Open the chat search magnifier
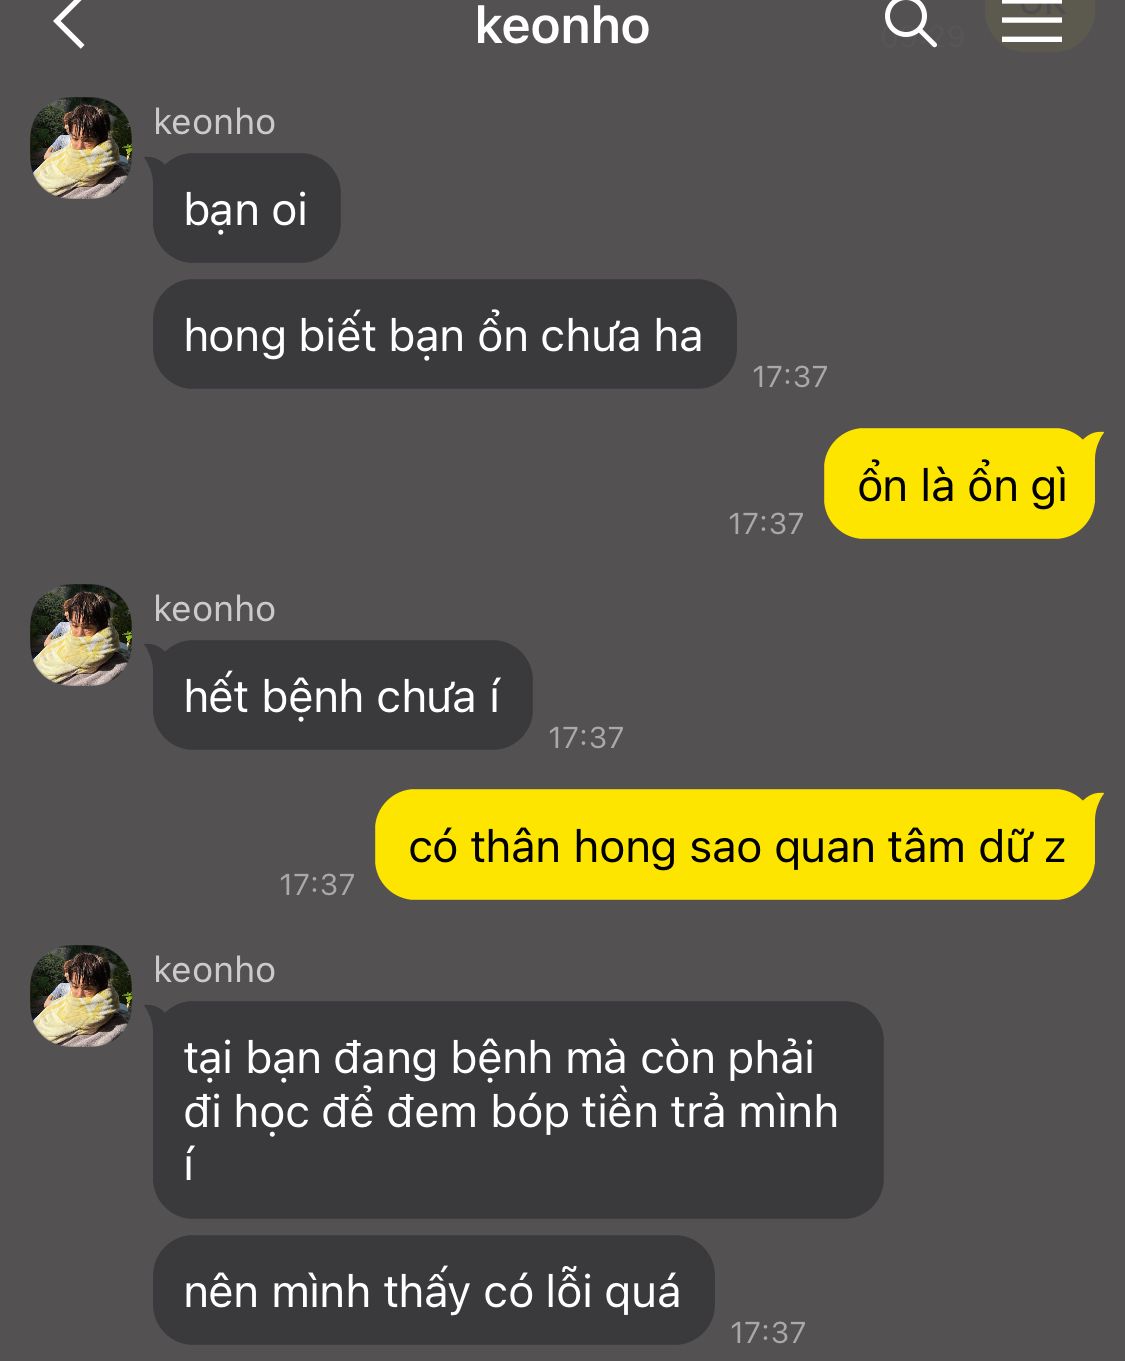The height and width of the screenshot is (1361, 1125). tap(910, 23)
